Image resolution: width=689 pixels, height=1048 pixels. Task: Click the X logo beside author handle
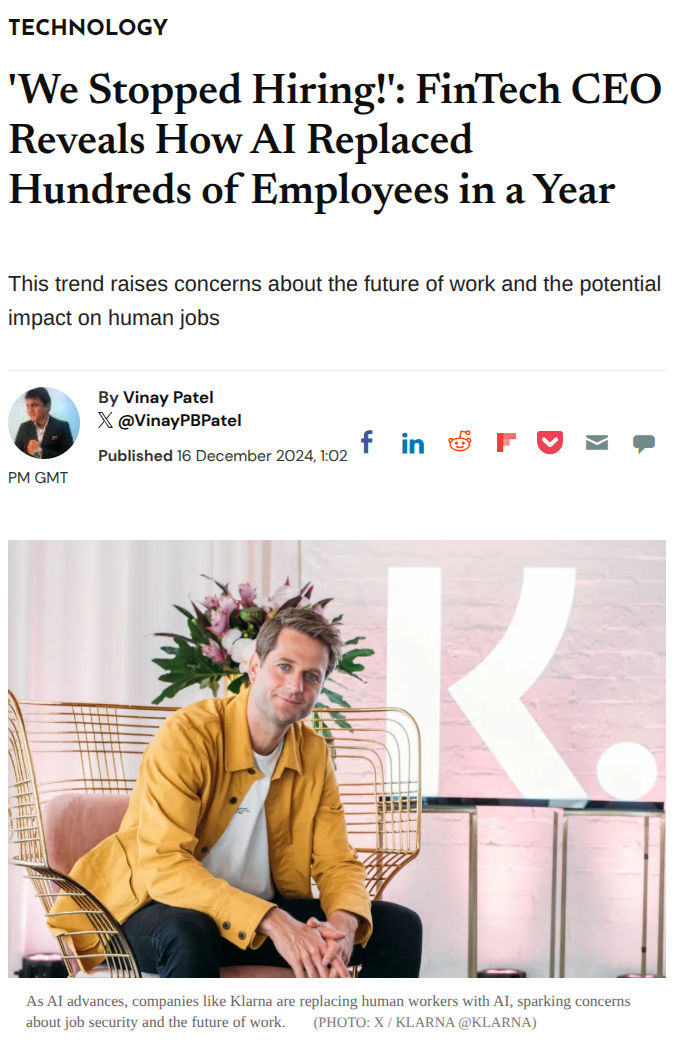coord(106,421)
